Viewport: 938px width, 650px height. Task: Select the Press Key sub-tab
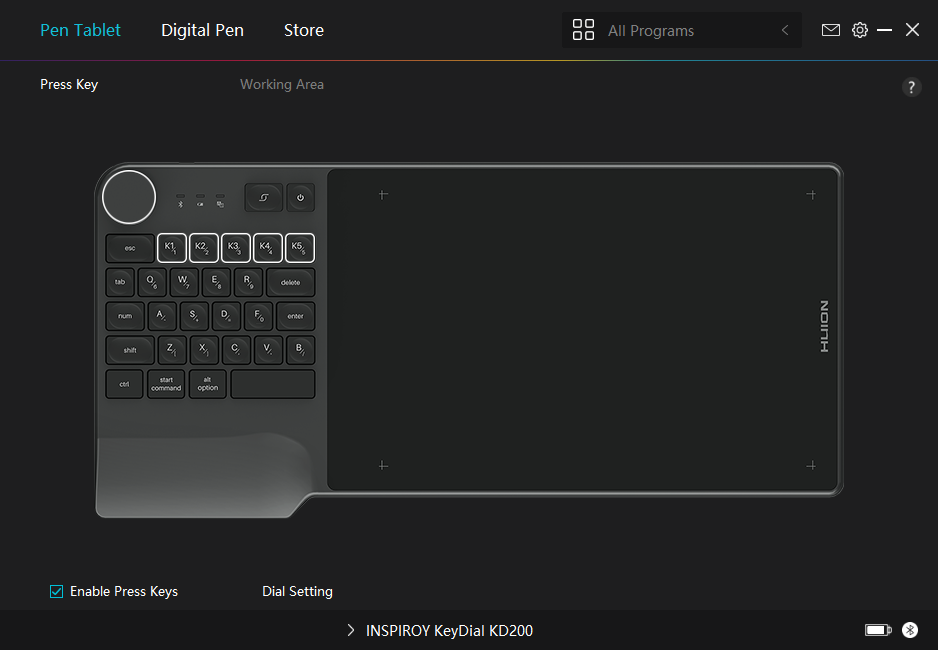pyautogui.click(x=69, y=84)
